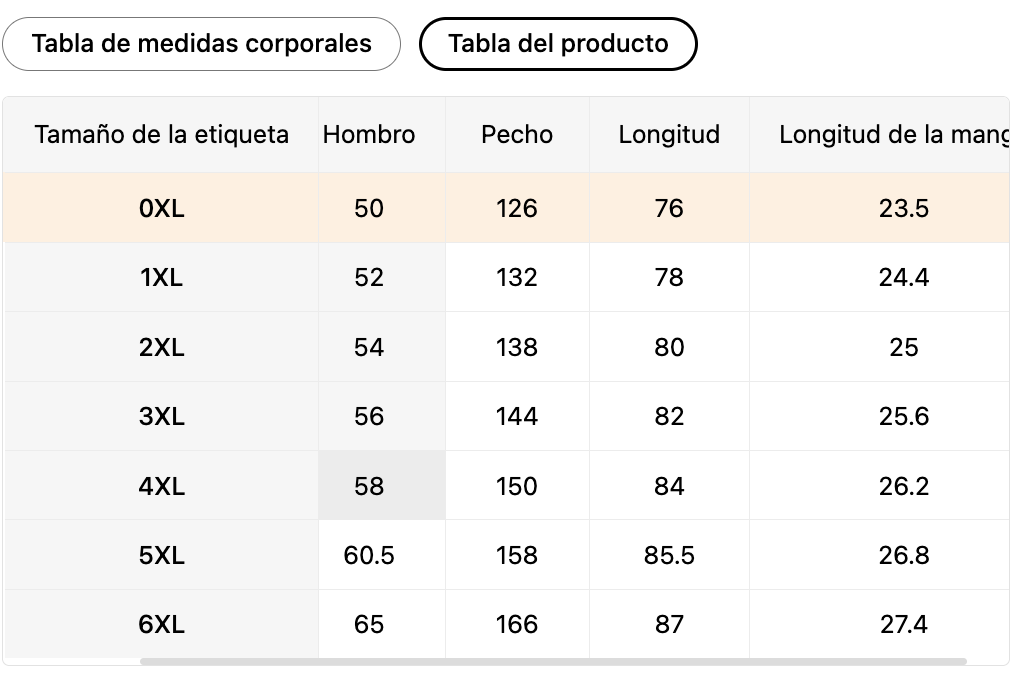Select the 0XL size row label
The height and width of the screenshot is (686, 1030).
(162, 208)
